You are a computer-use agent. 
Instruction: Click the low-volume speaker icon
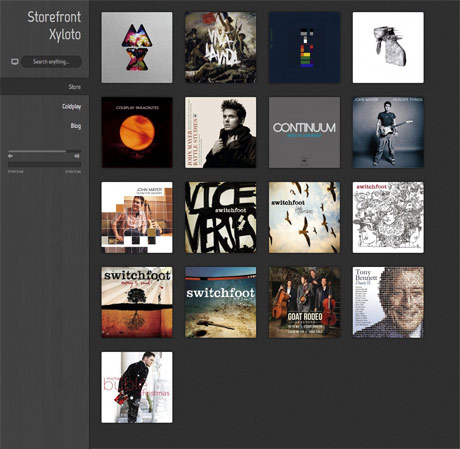[11, 156]
